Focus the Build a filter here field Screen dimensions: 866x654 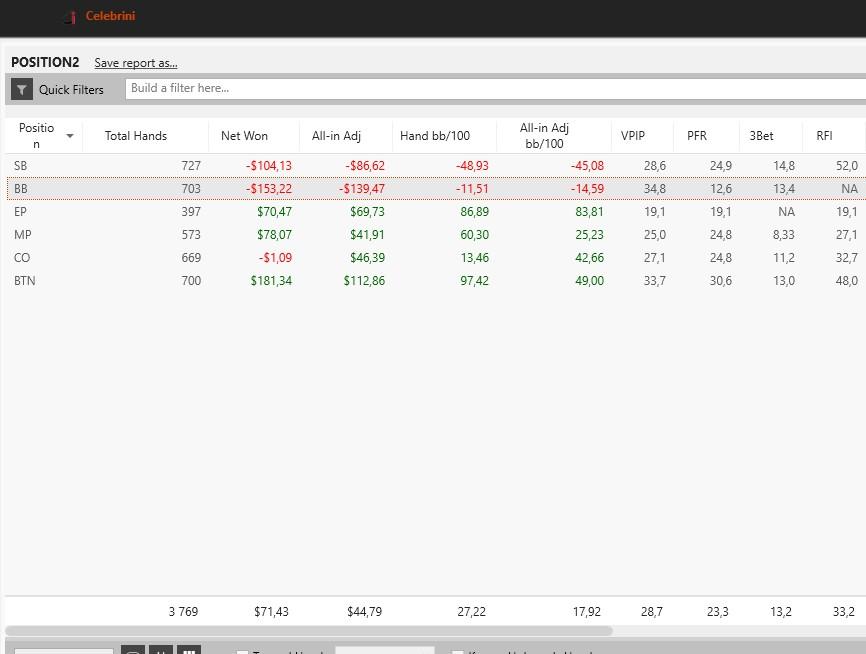click(495, 88)
